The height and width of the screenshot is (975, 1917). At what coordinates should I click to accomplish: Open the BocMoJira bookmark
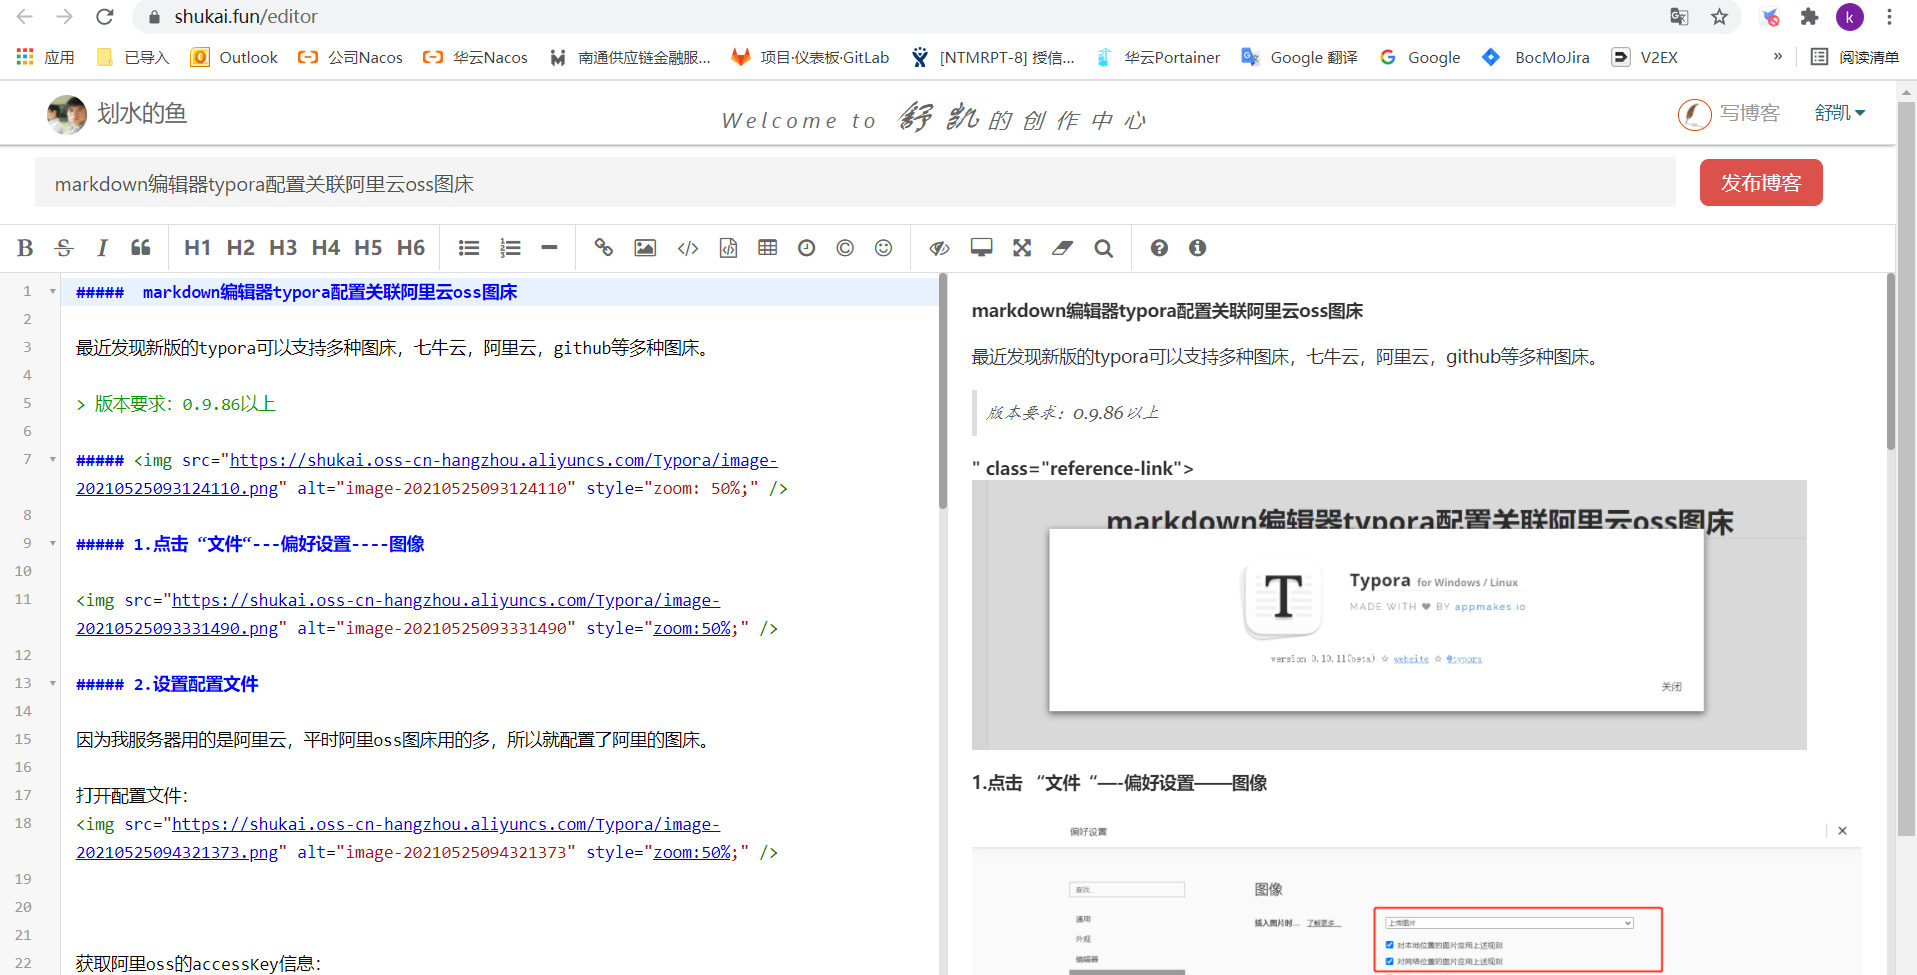point(1536,57)
